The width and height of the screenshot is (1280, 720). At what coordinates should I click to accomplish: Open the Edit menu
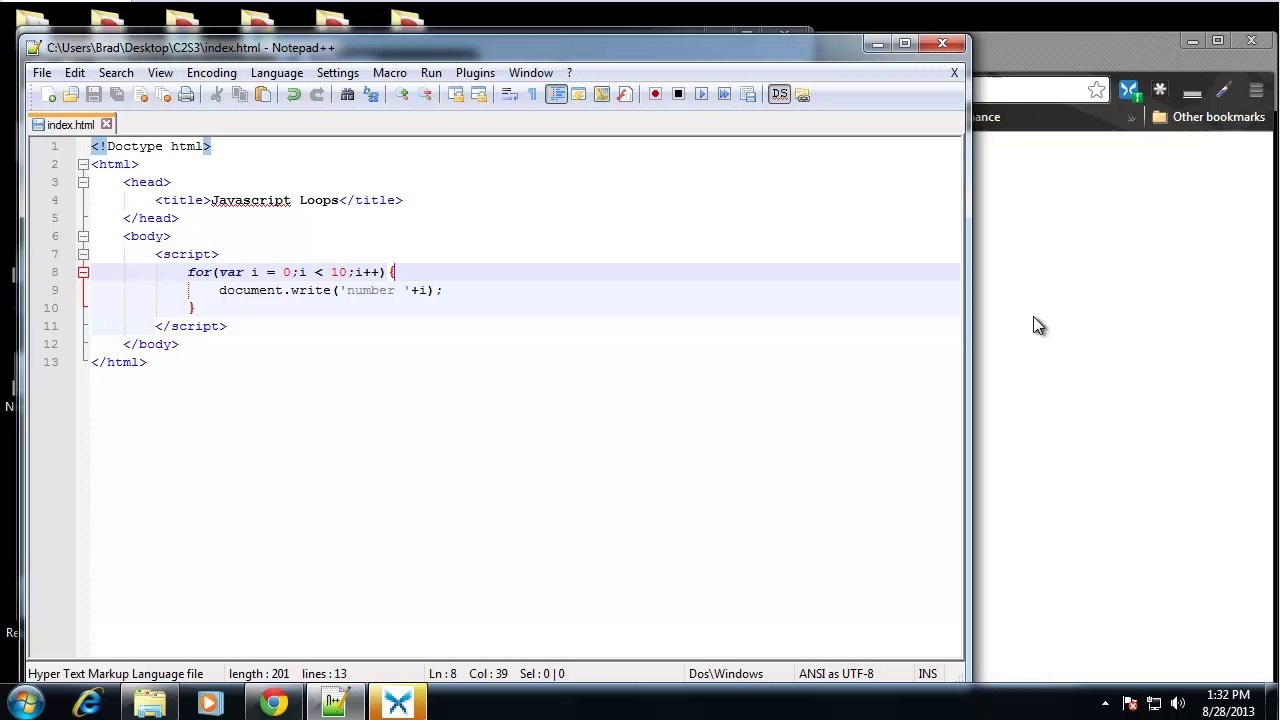pyautogui.click(x=75, y=73)
